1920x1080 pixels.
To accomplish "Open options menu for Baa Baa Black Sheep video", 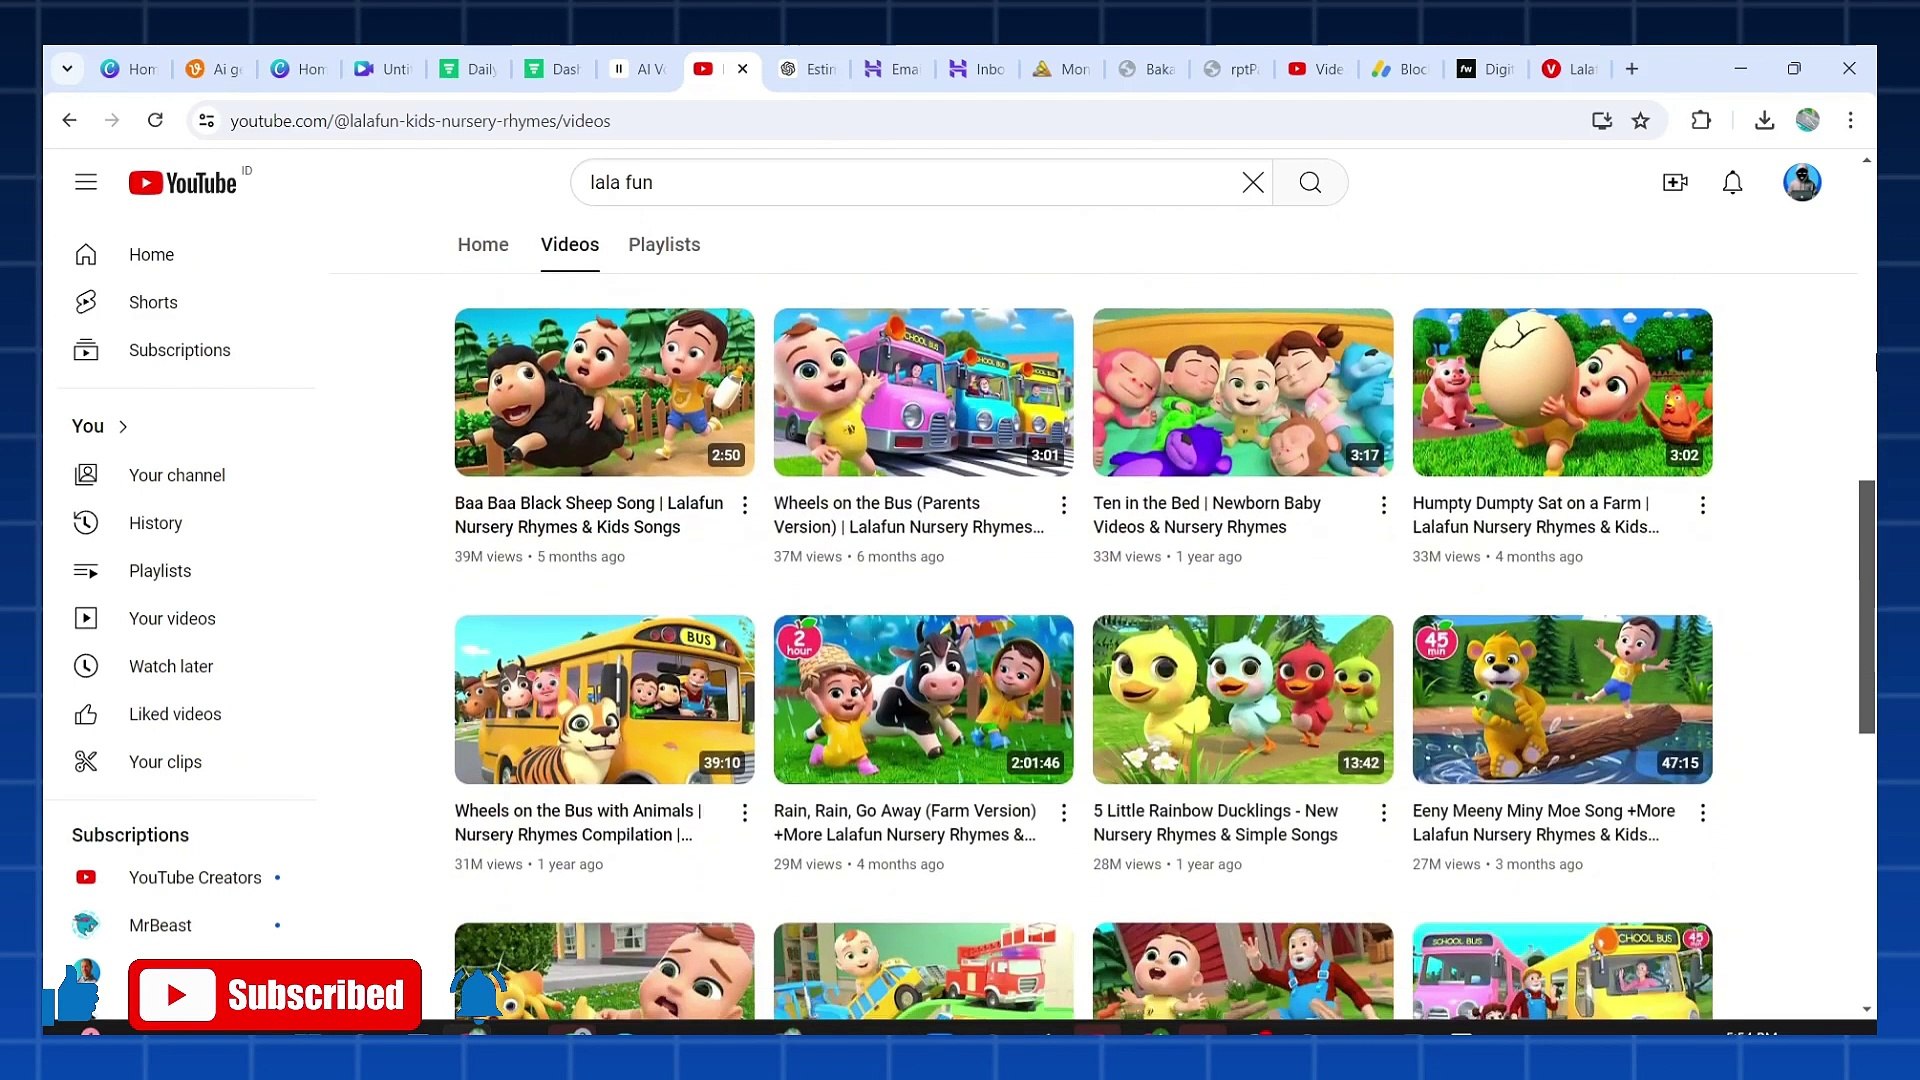I will (744, 505).
